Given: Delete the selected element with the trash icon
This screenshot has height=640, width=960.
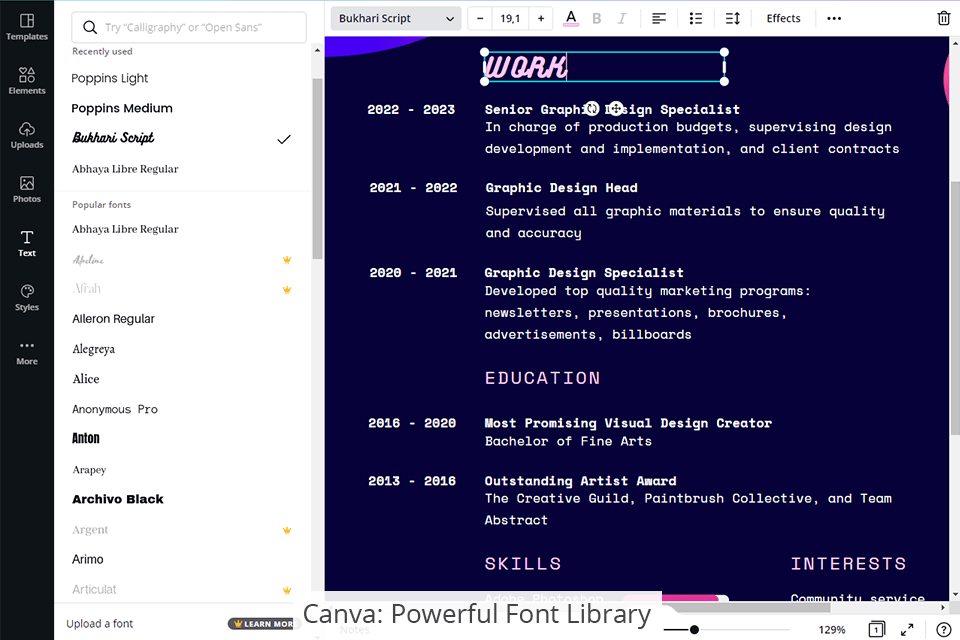Looking at the screenshot, I should coord(943,18).
